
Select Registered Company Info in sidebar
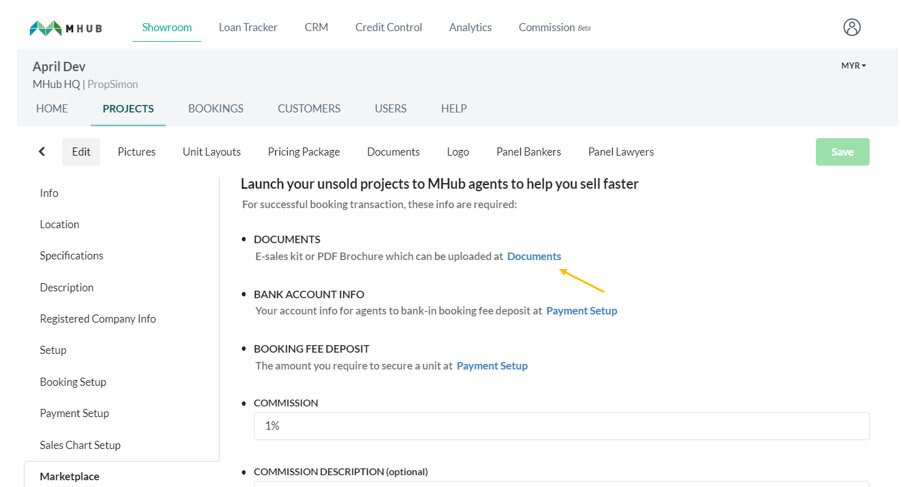tap(98, 319)
